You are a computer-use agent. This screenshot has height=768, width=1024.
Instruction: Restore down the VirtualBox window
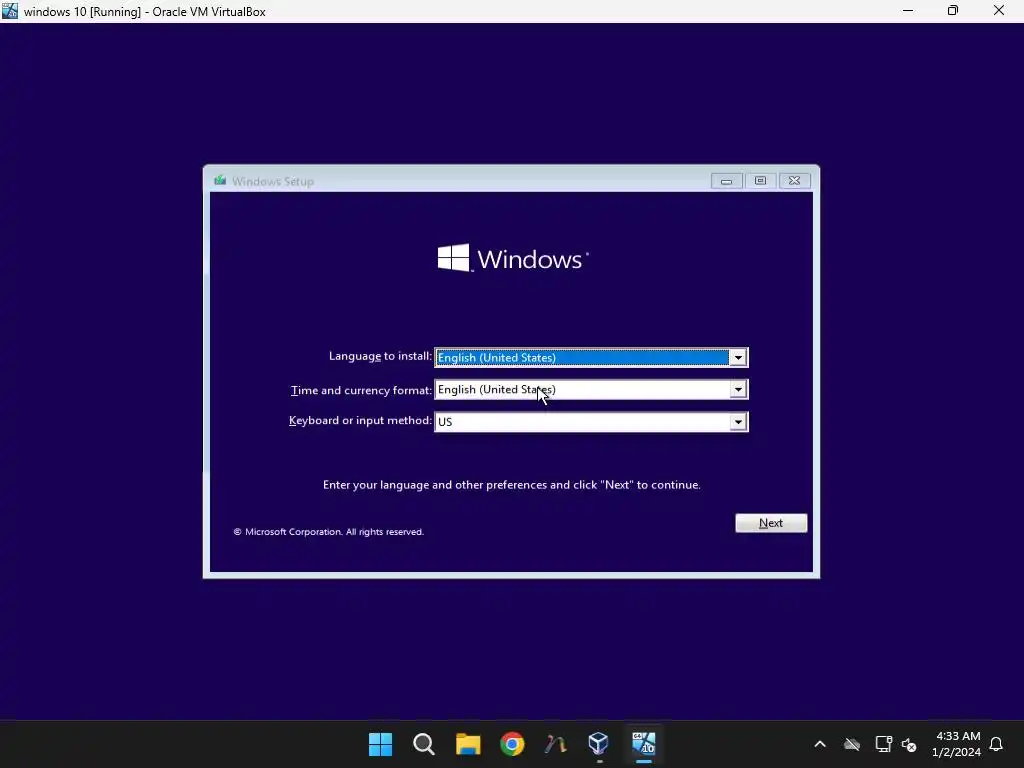[x=953, y=11]
